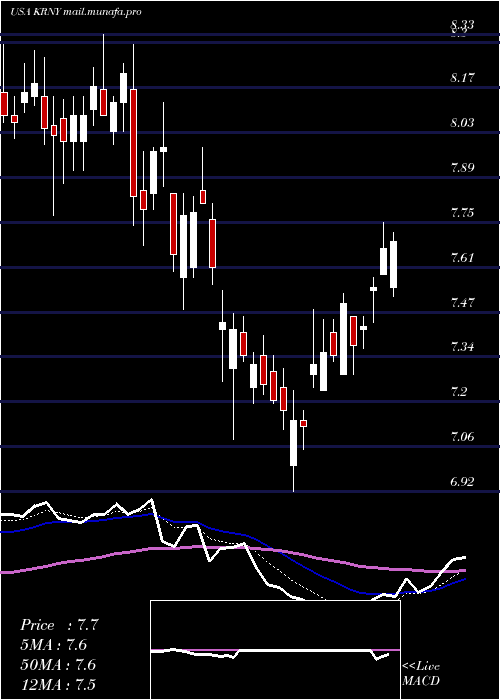Click the 8.17 price axis label

point(462,78)
